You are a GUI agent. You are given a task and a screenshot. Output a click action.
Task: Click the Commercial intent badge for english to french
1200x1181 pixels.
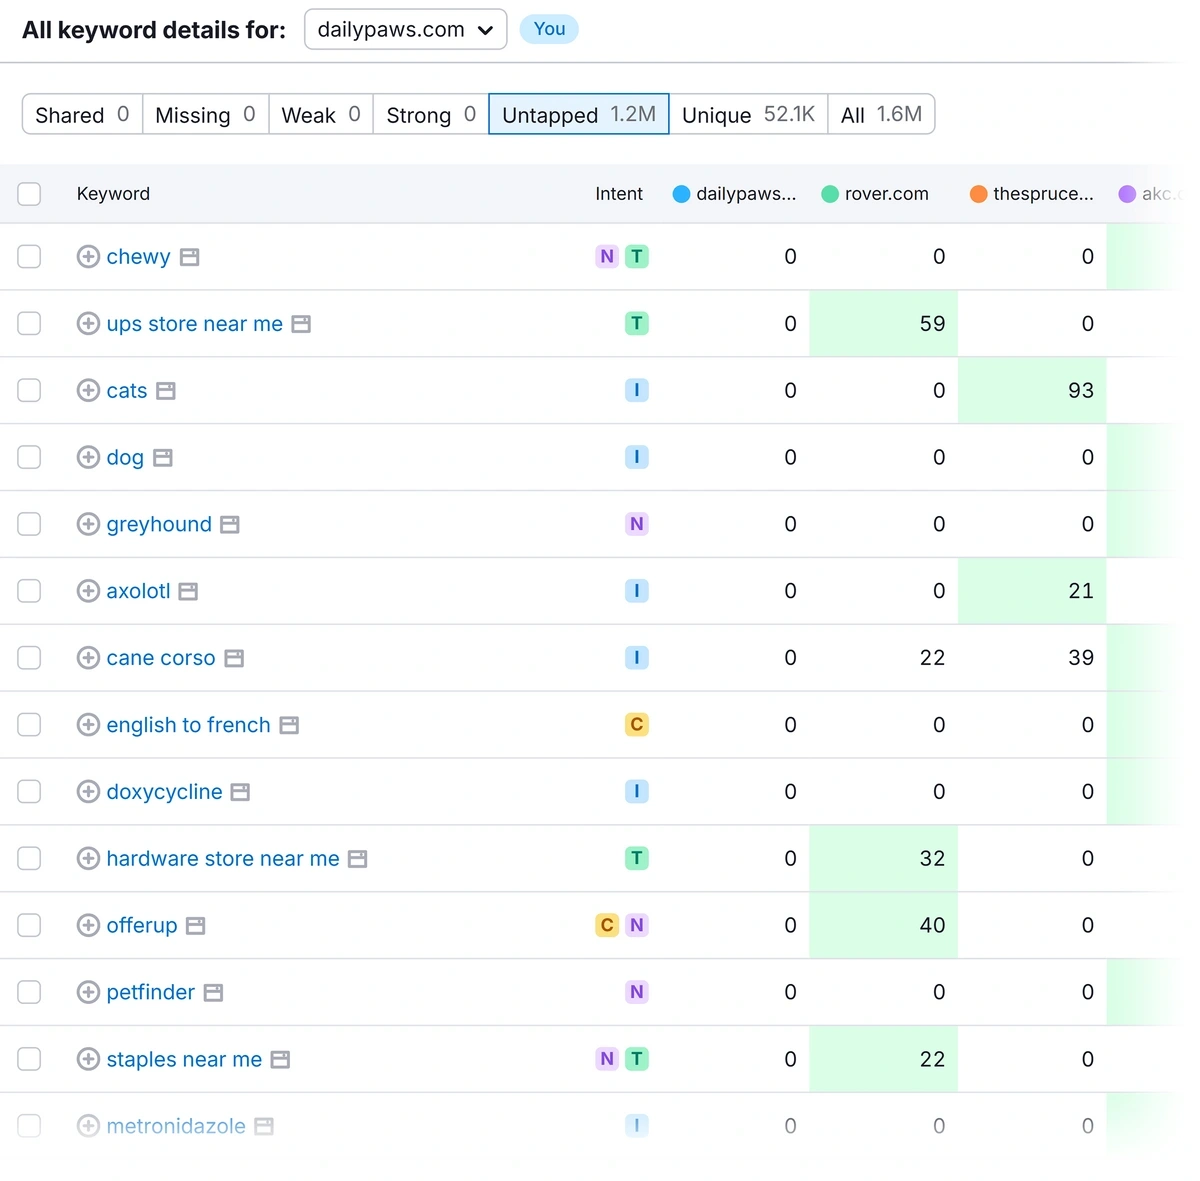(637, 725)
